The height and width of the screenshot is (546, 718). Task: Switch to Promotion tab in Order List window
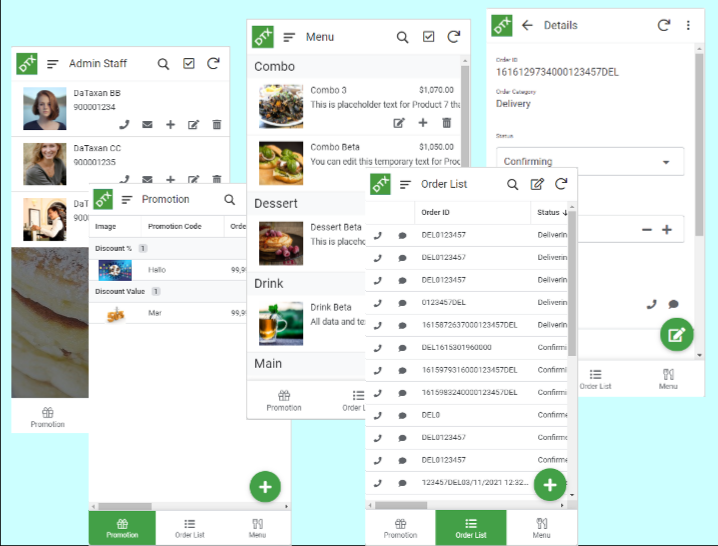(x=400, y=528)
